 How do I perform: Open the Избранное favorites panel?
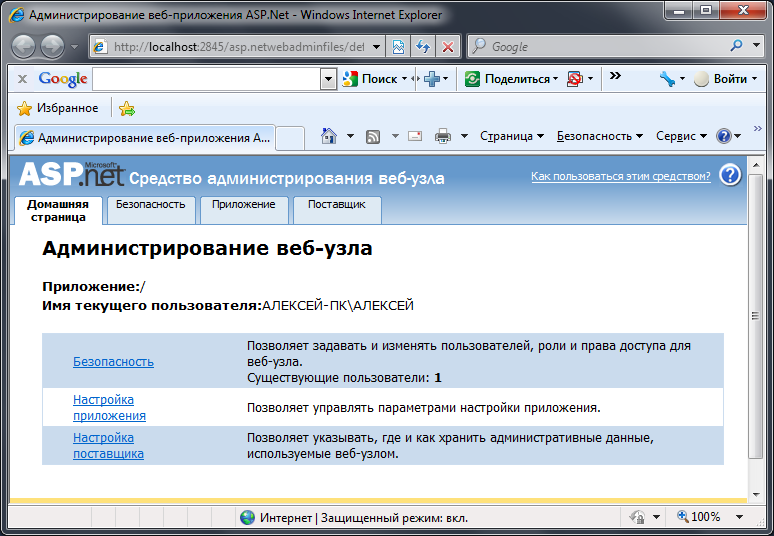click(x=58, y=108)
